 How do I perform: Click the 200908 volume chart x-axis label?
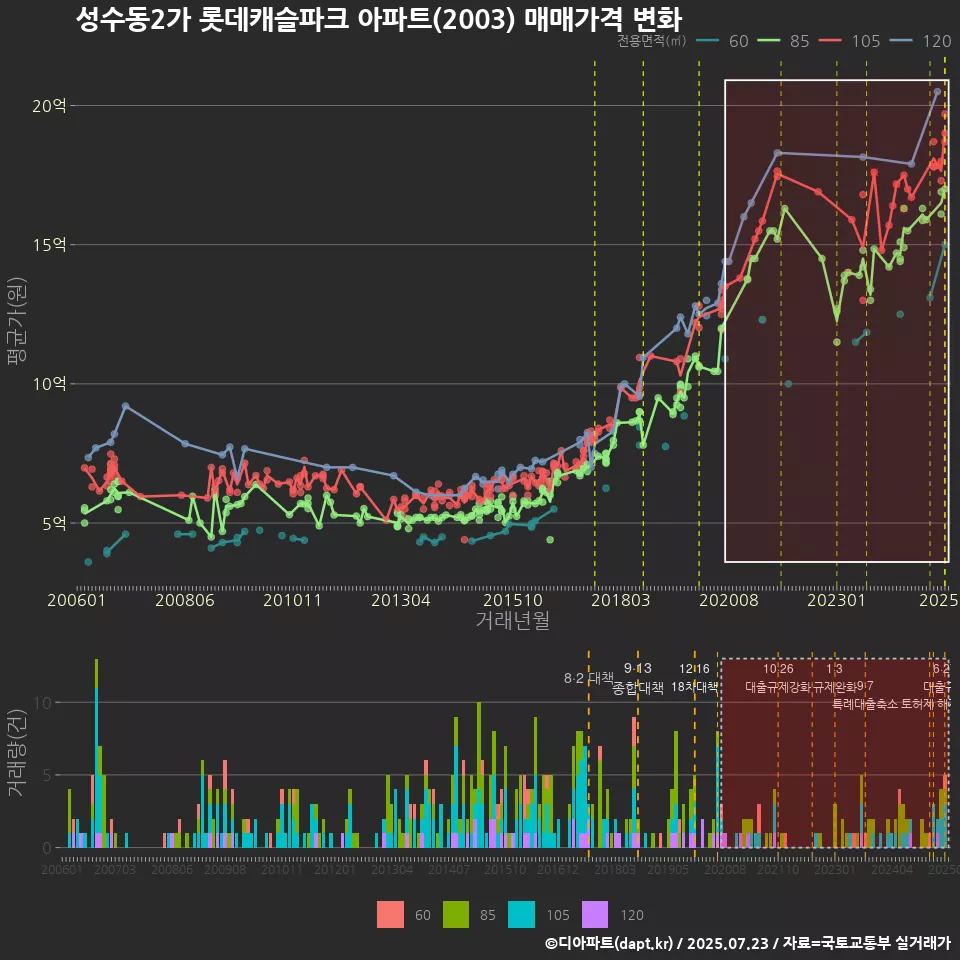click(225, 869)
